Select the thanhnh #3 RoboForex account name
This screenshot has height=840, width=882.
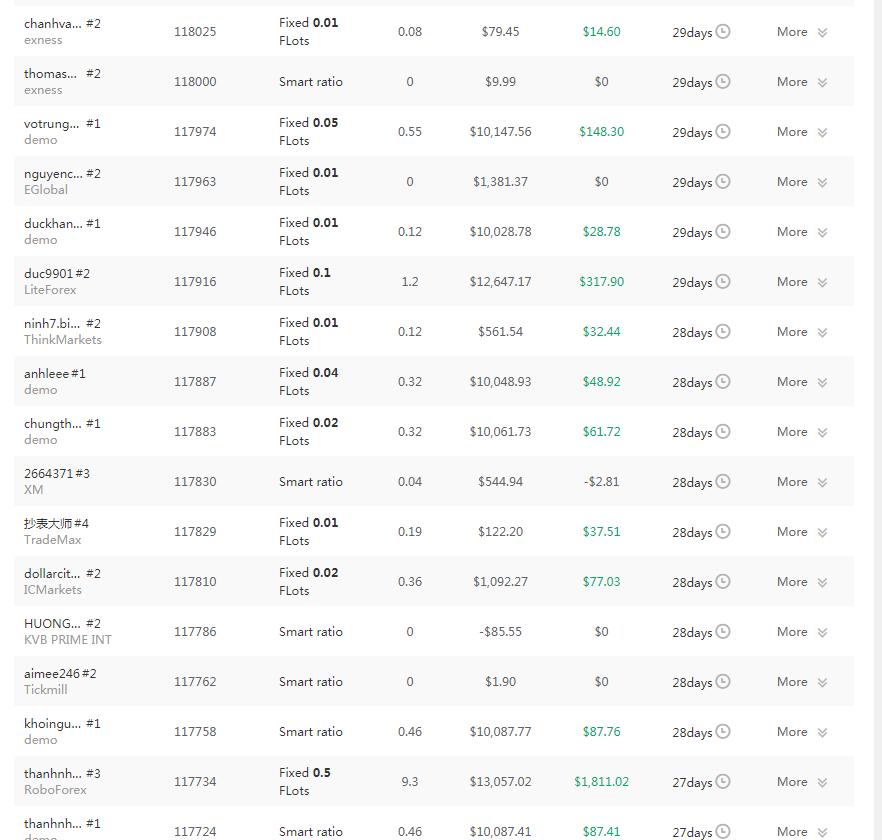(62, 774)
